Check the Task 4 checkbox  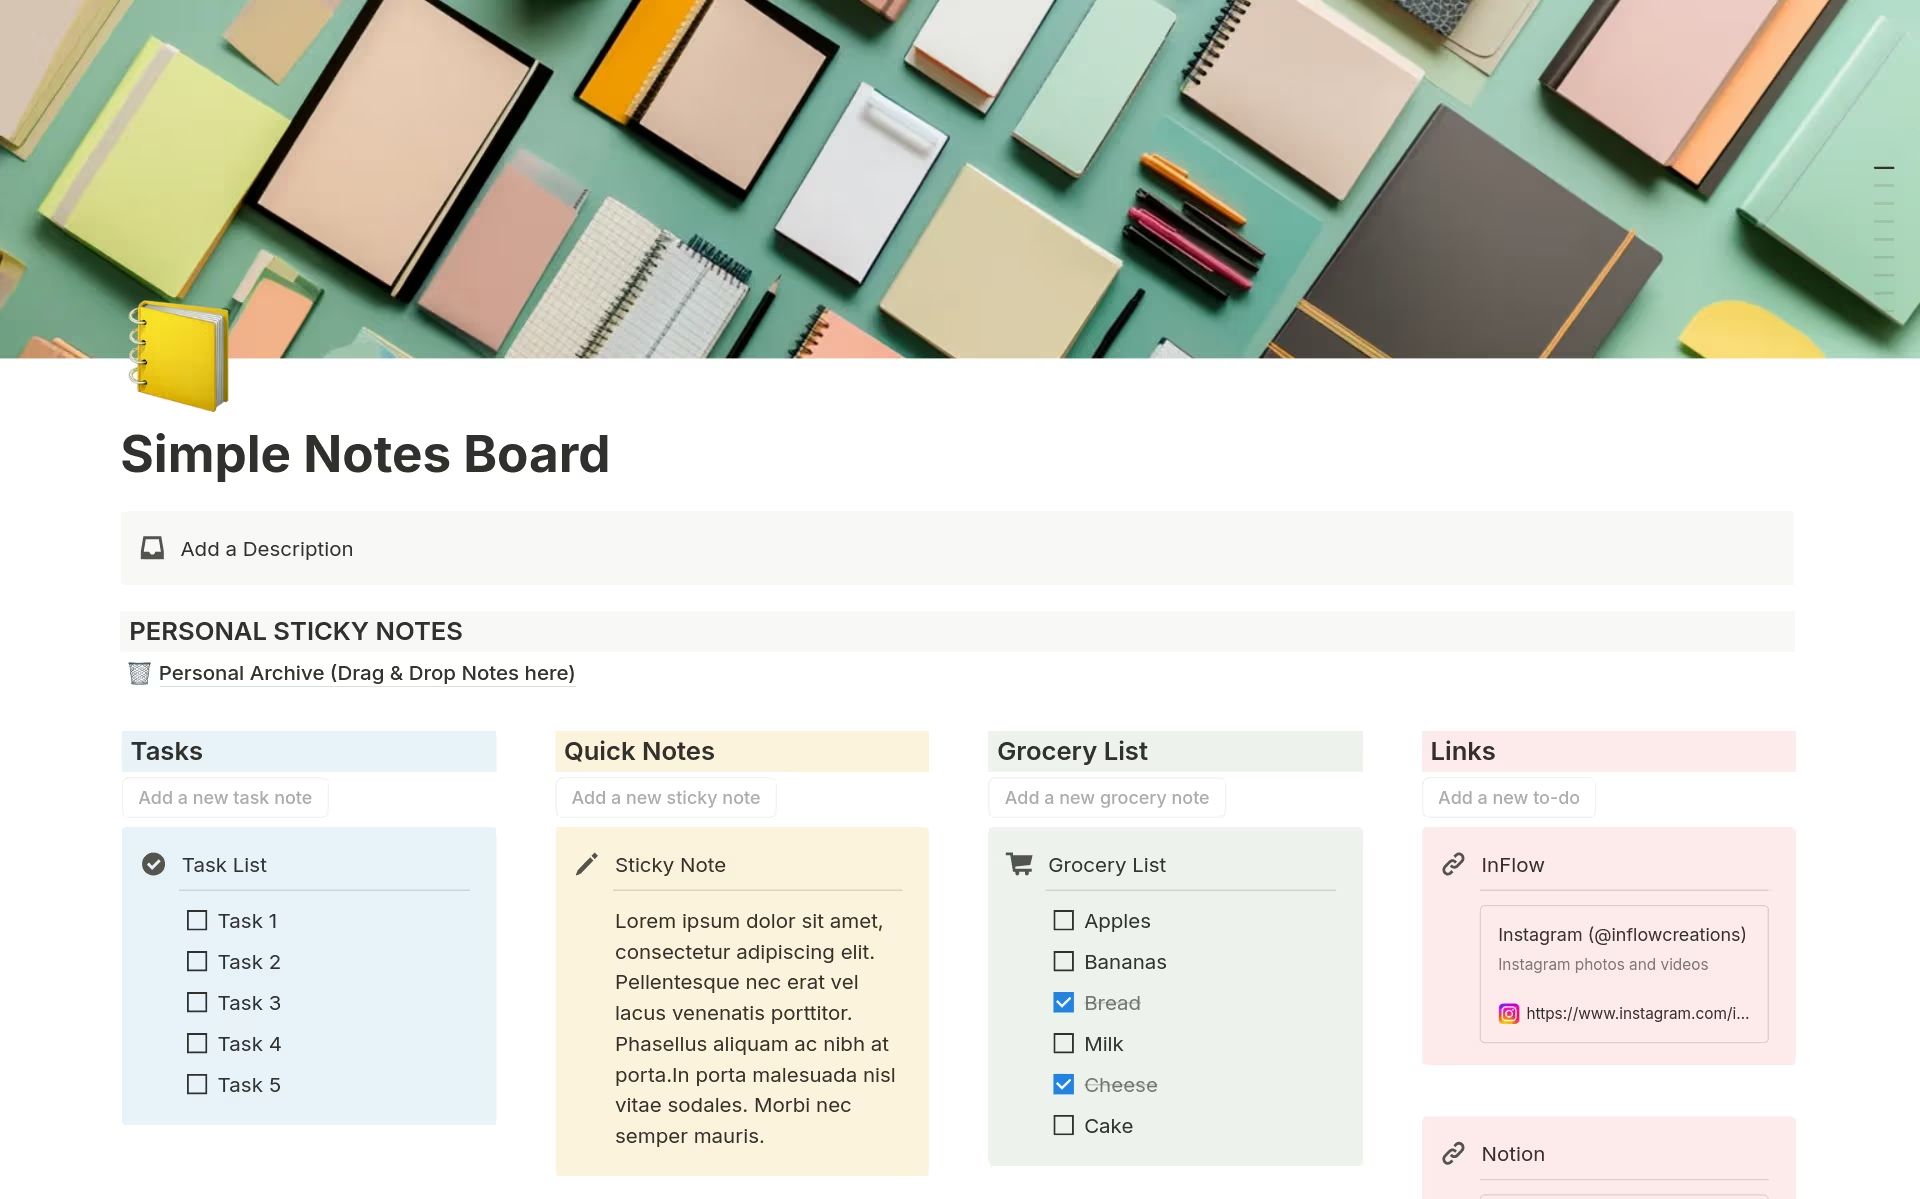pyautogui.click(x=197, y=1043)
